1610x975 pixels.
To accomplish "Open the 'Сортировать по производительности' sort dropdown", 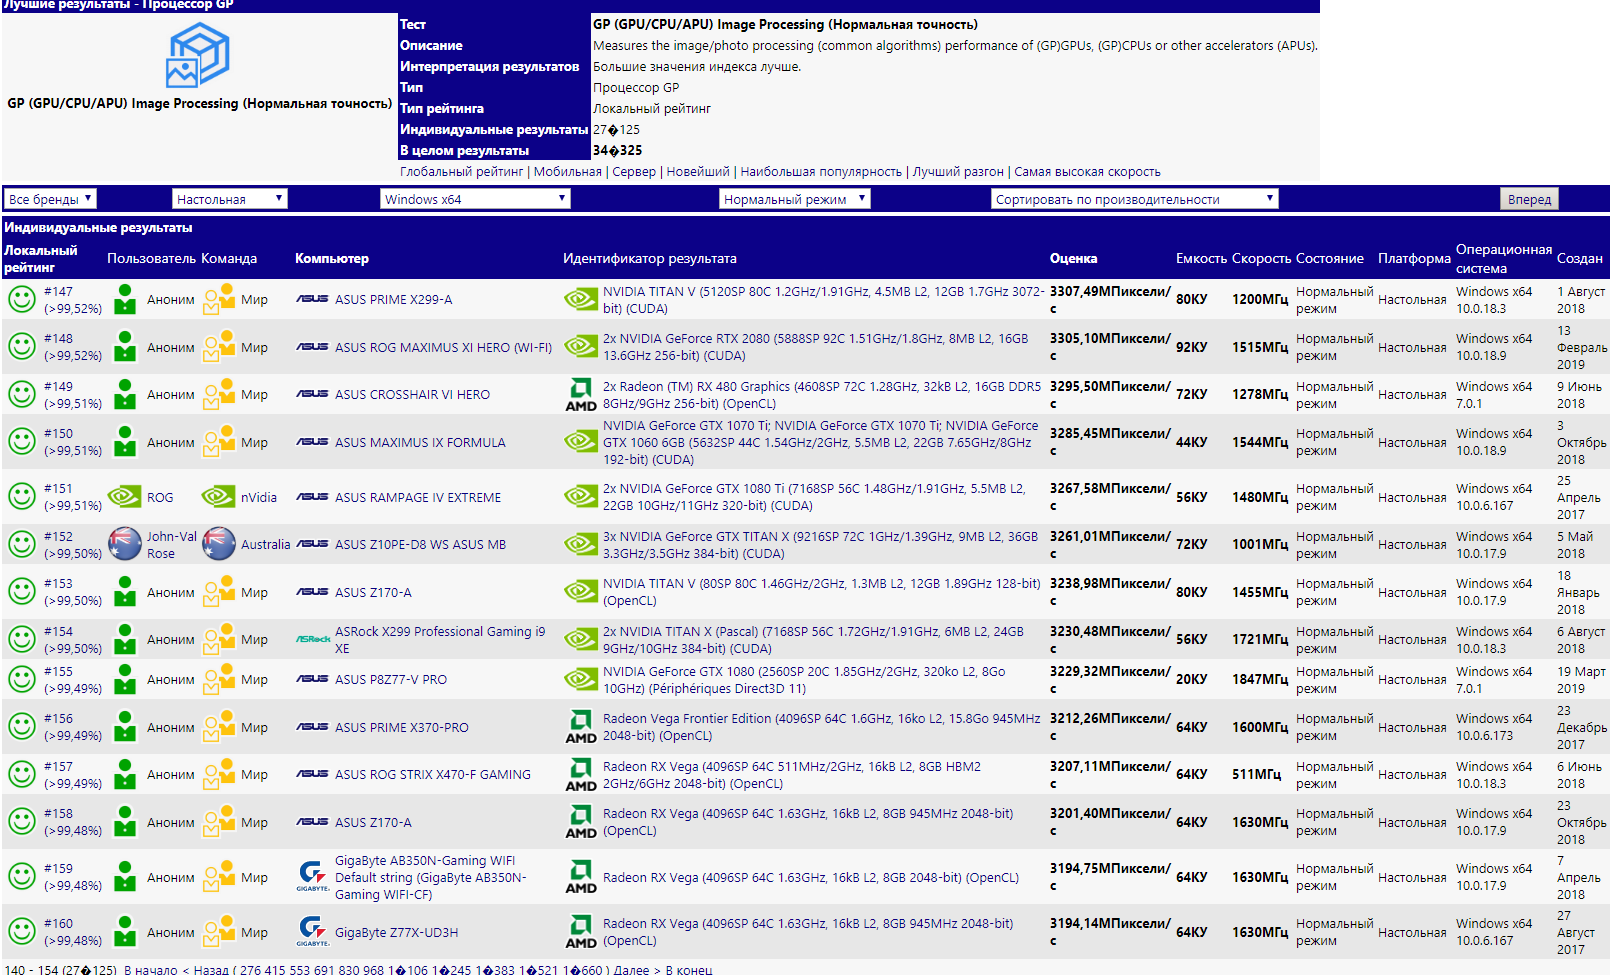I will 1135,199.
